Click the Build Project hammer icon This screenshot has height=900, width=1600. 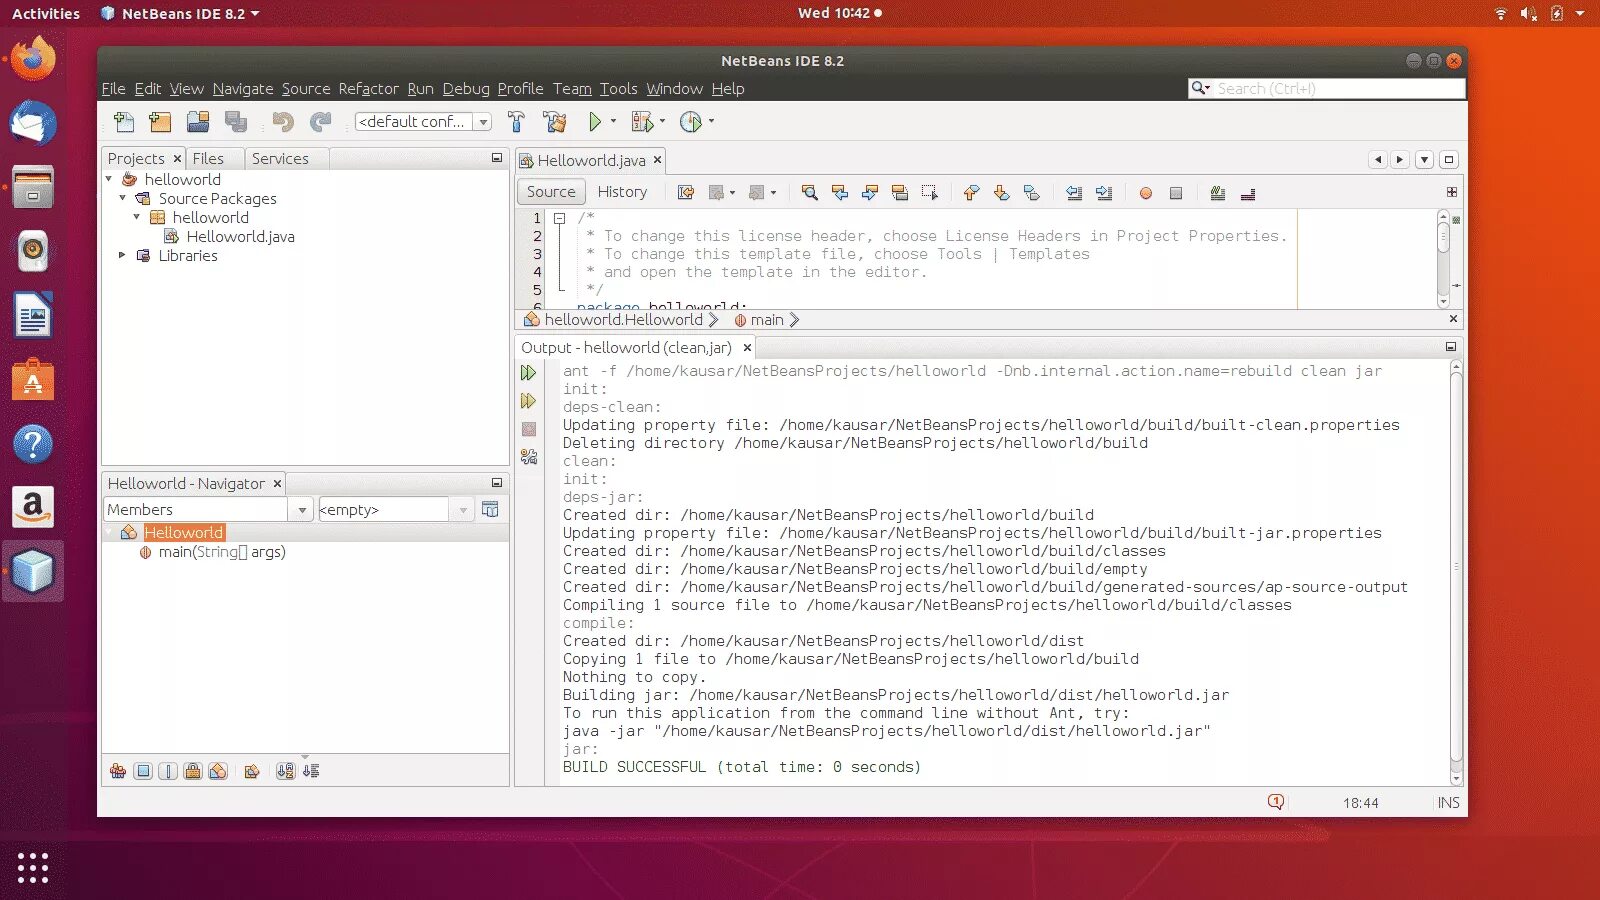(516, 122)
